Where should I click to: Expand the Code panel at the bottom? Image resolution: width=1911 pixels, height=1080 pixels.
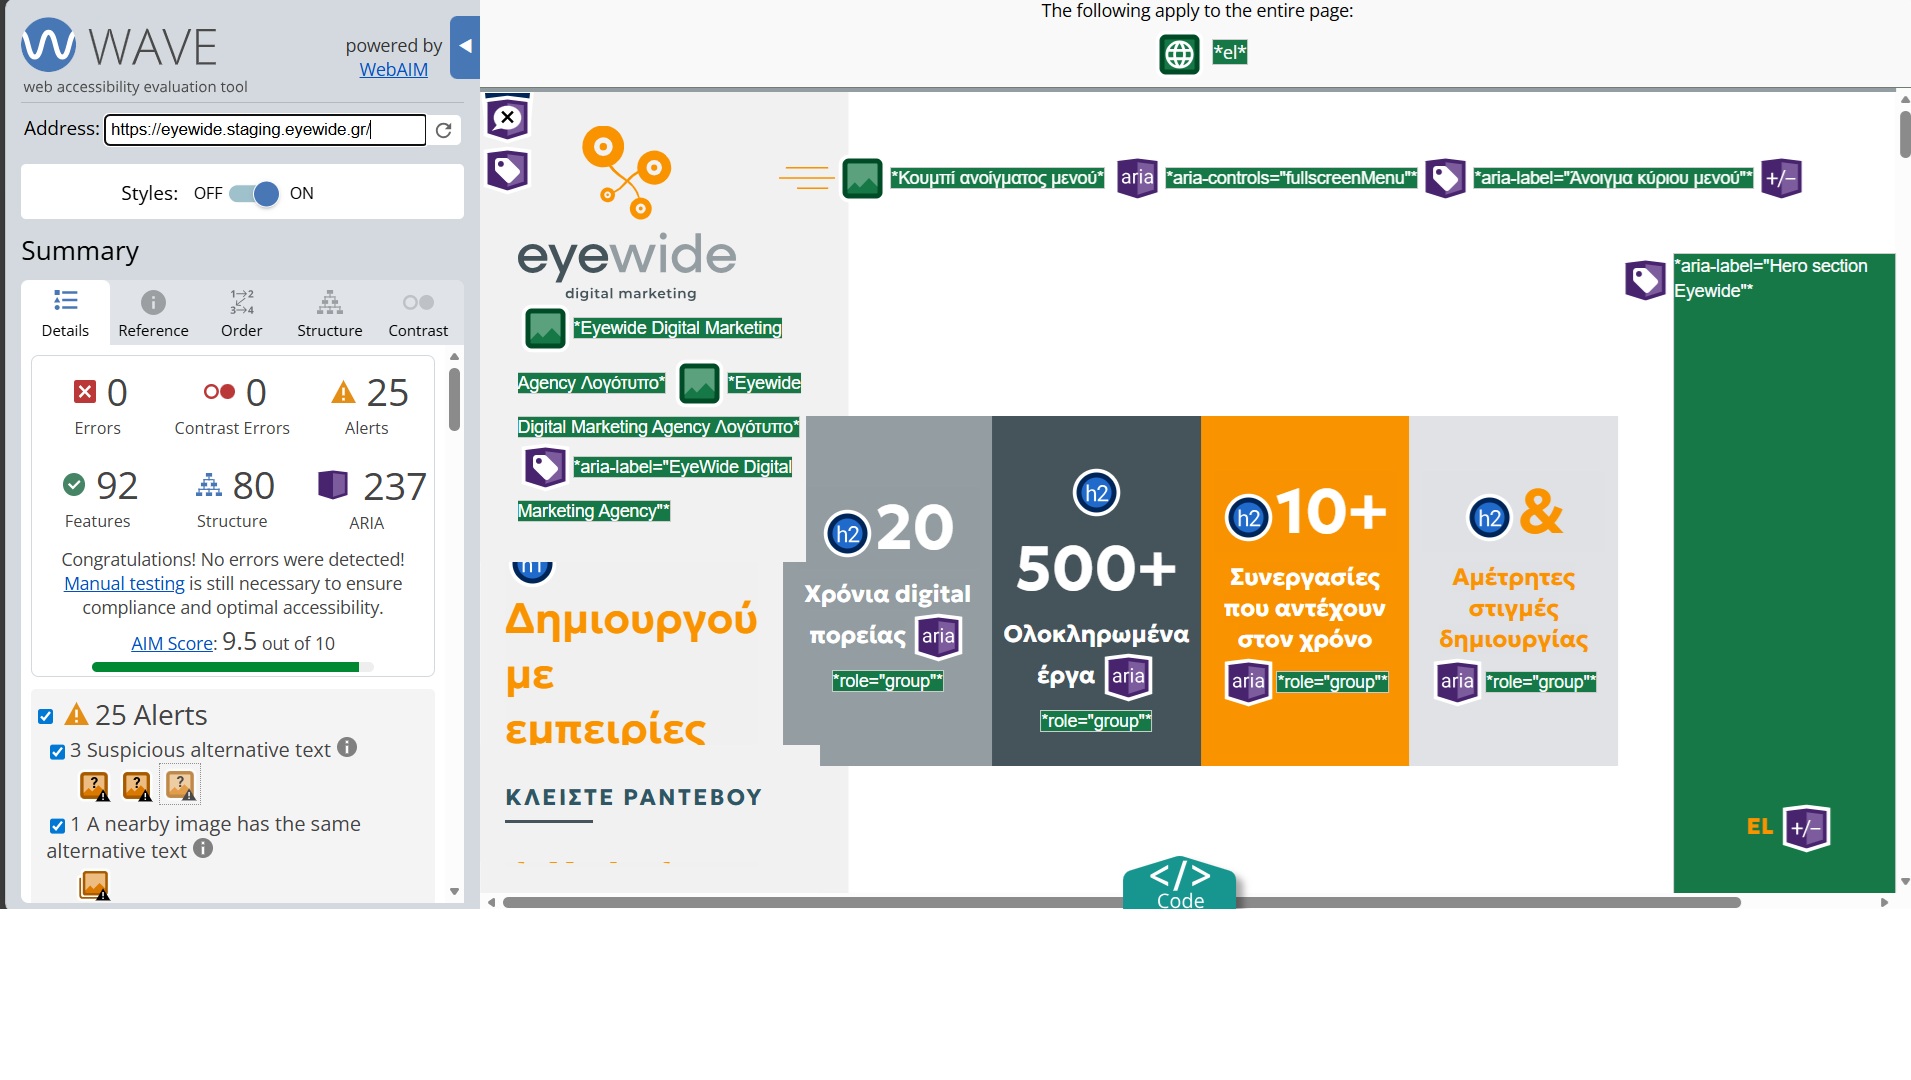pyautogui.click(x=1180, y=884)
